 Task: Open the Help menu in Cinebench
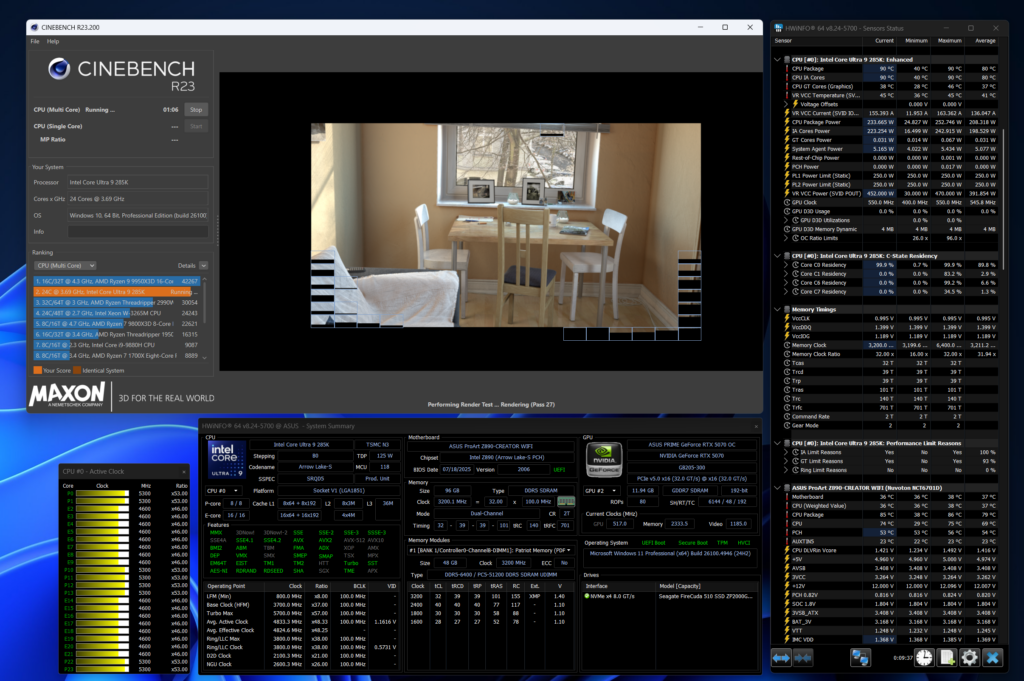(x=53, y=41)
